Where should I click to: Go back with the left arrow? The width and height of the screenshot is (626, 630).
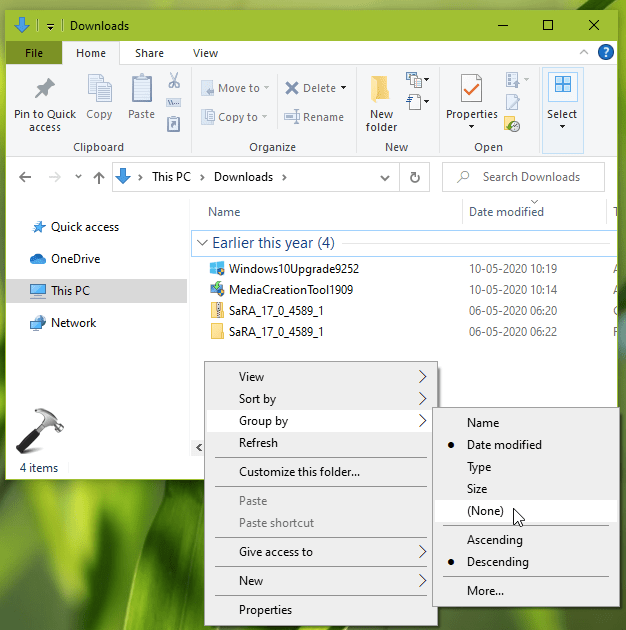[25, 177]
